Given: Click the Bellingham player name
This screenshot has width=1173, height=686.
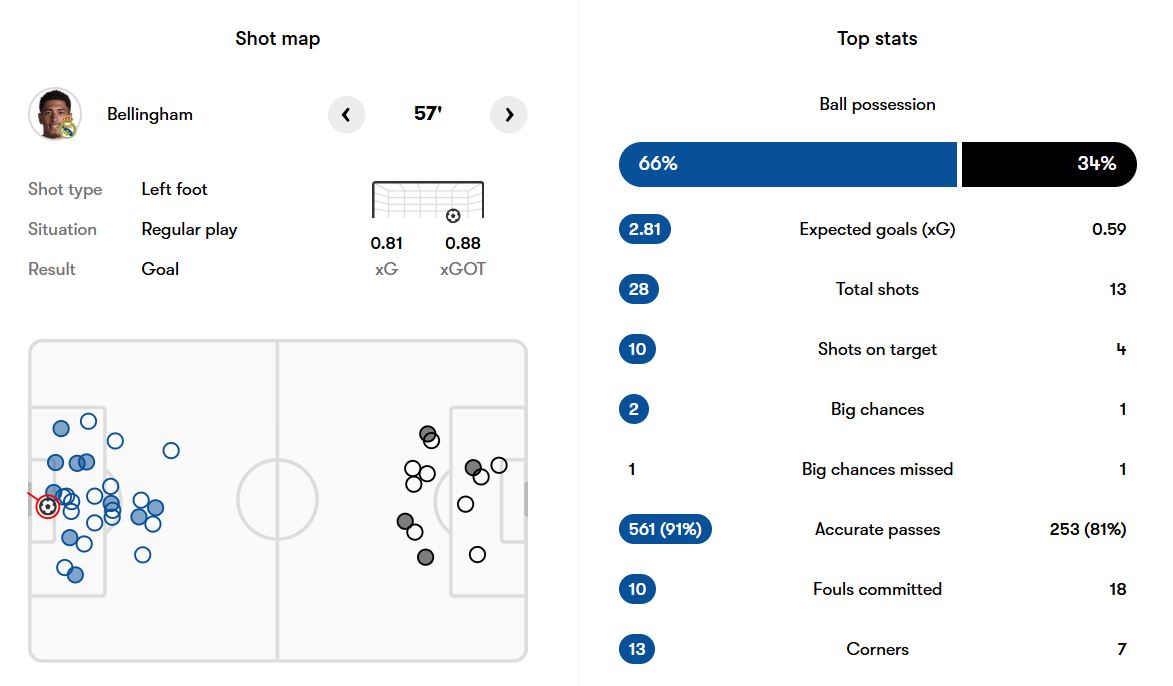Looking at the screenshot, I should point(150,114).
